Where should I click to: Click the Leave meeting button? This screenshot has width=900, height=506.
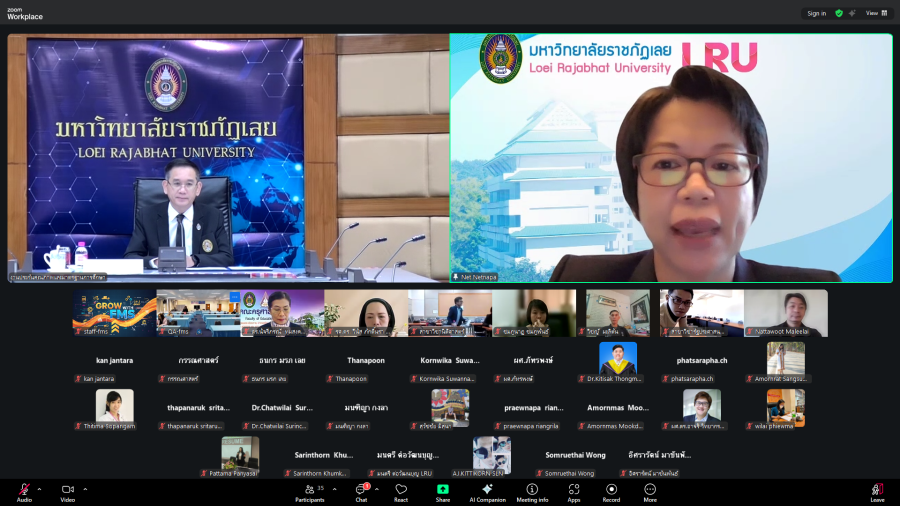(877, 490)
